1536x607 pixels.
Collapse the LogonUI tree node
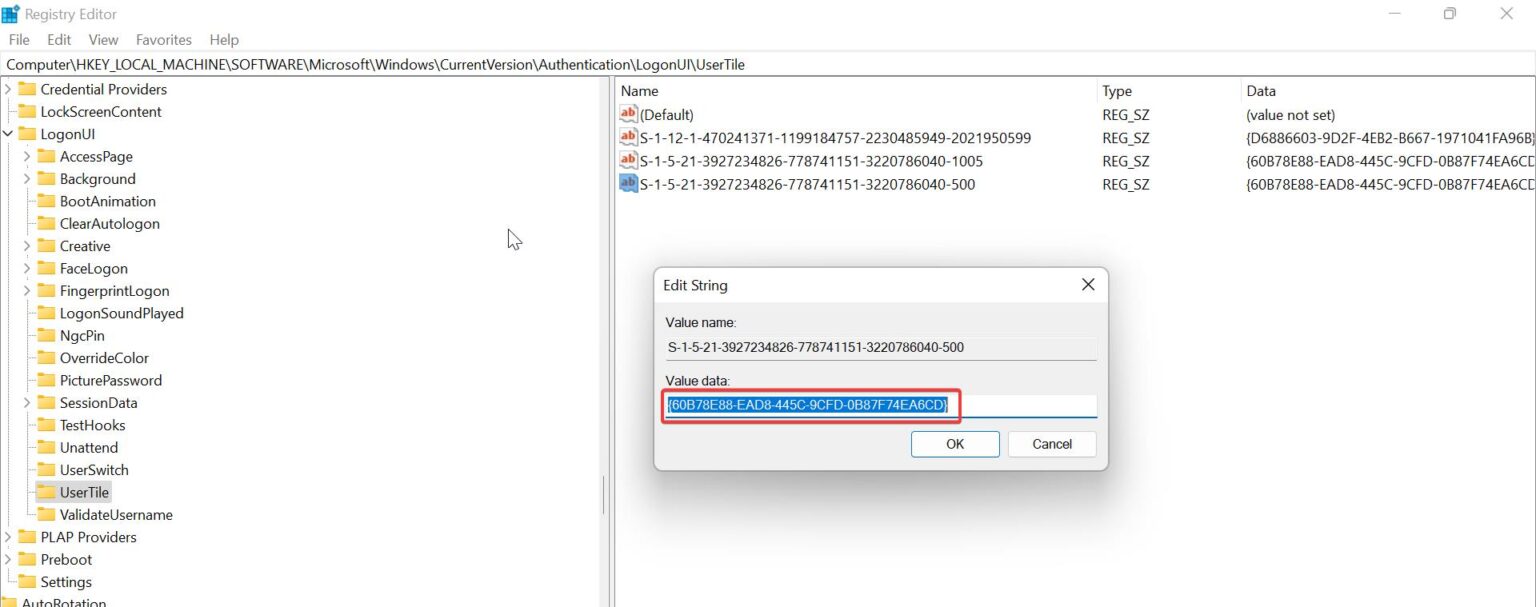8,133
